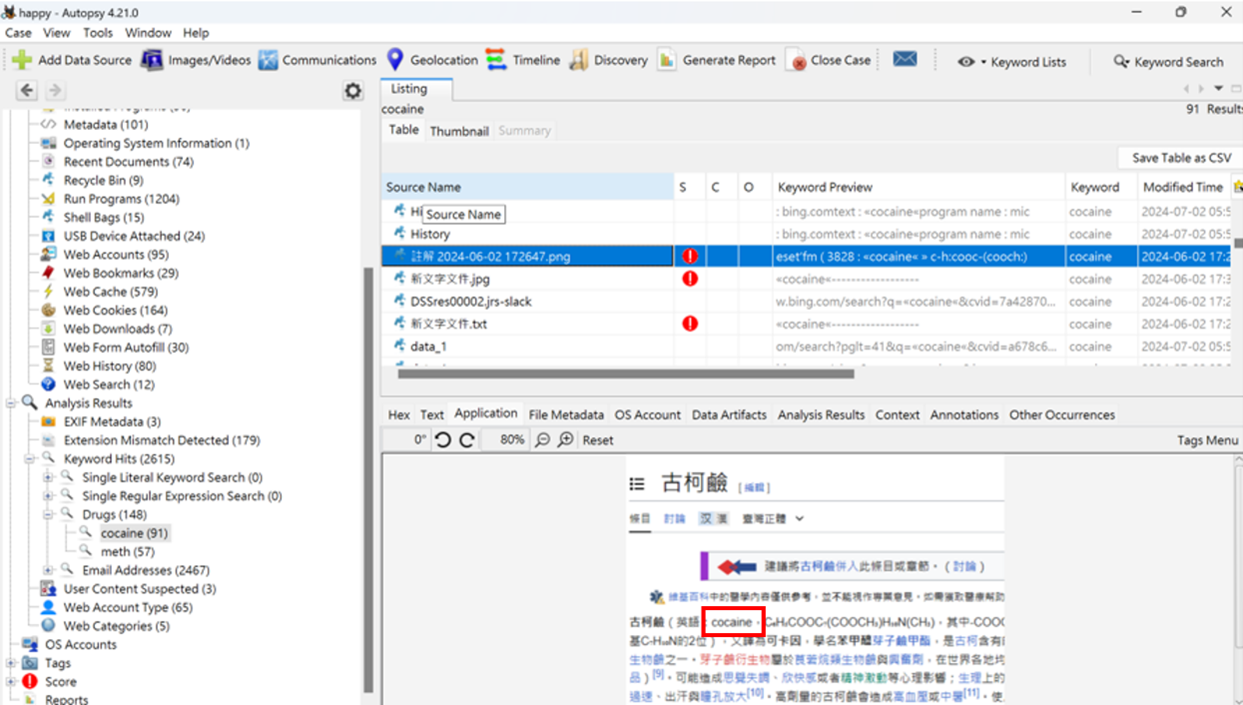Open the Case menu

pyautogui.click(x=18, y=32)
